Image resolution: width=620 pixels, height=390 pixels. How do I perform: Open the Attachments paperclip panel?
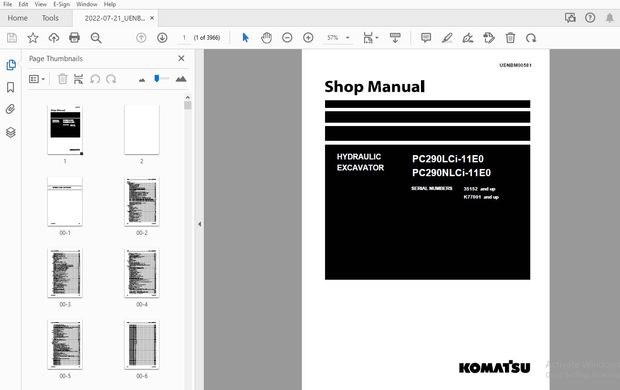pos(11,109)
